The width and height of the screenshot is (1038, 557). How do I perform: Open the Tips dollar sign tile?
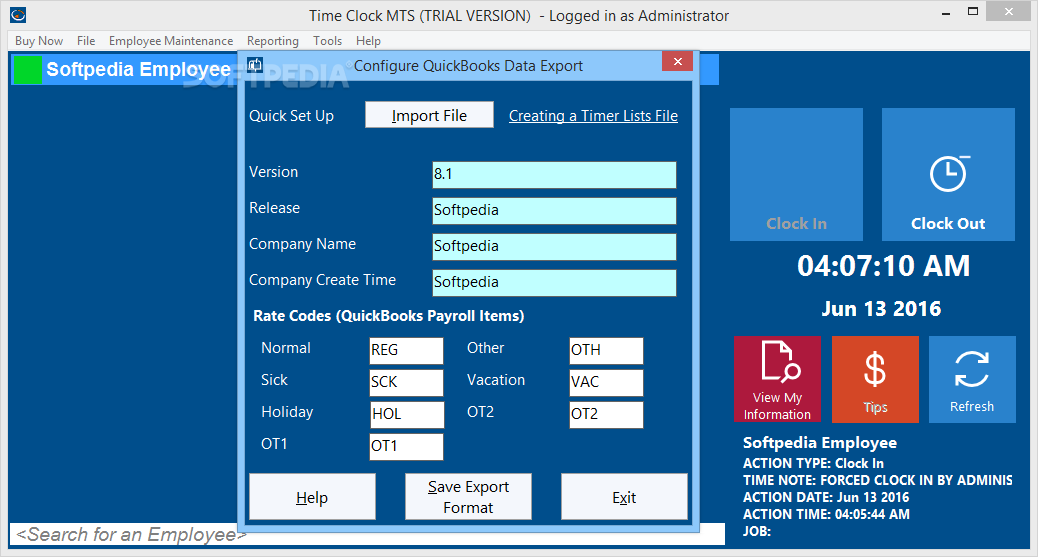[x=875, y=379]
